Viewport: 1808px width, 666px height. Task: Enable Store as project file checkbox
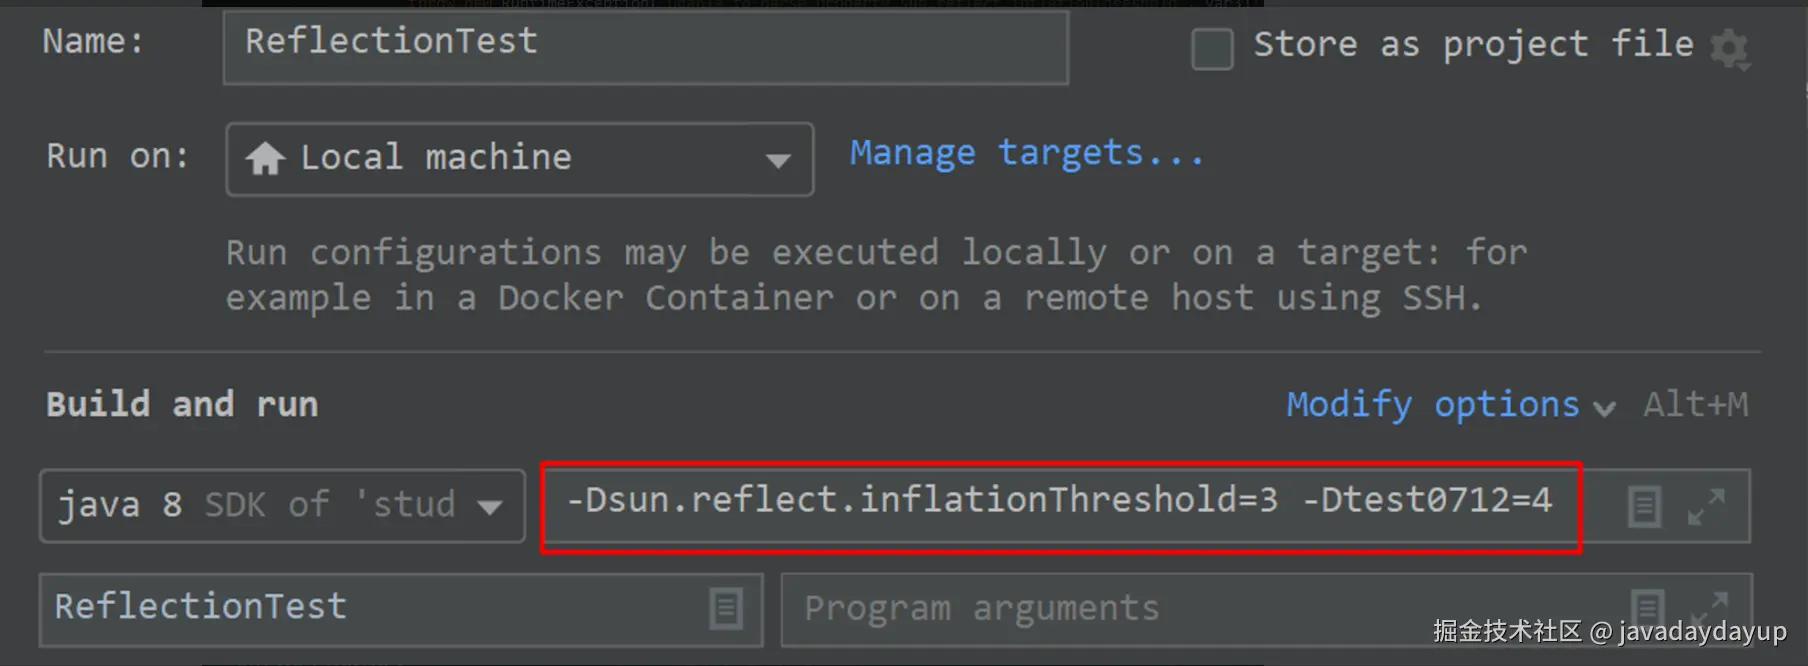click(x=1212, y=48)
